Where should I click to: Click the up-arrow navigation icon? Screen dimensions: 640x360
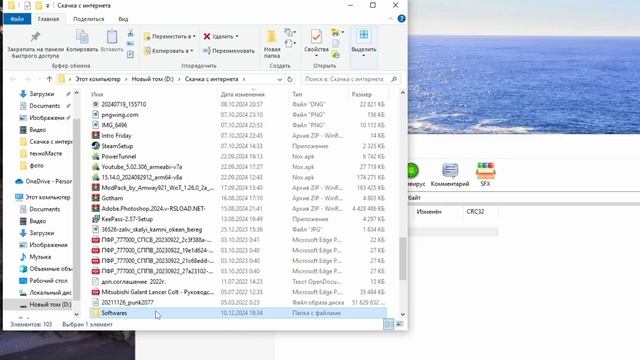click(49, 79)
